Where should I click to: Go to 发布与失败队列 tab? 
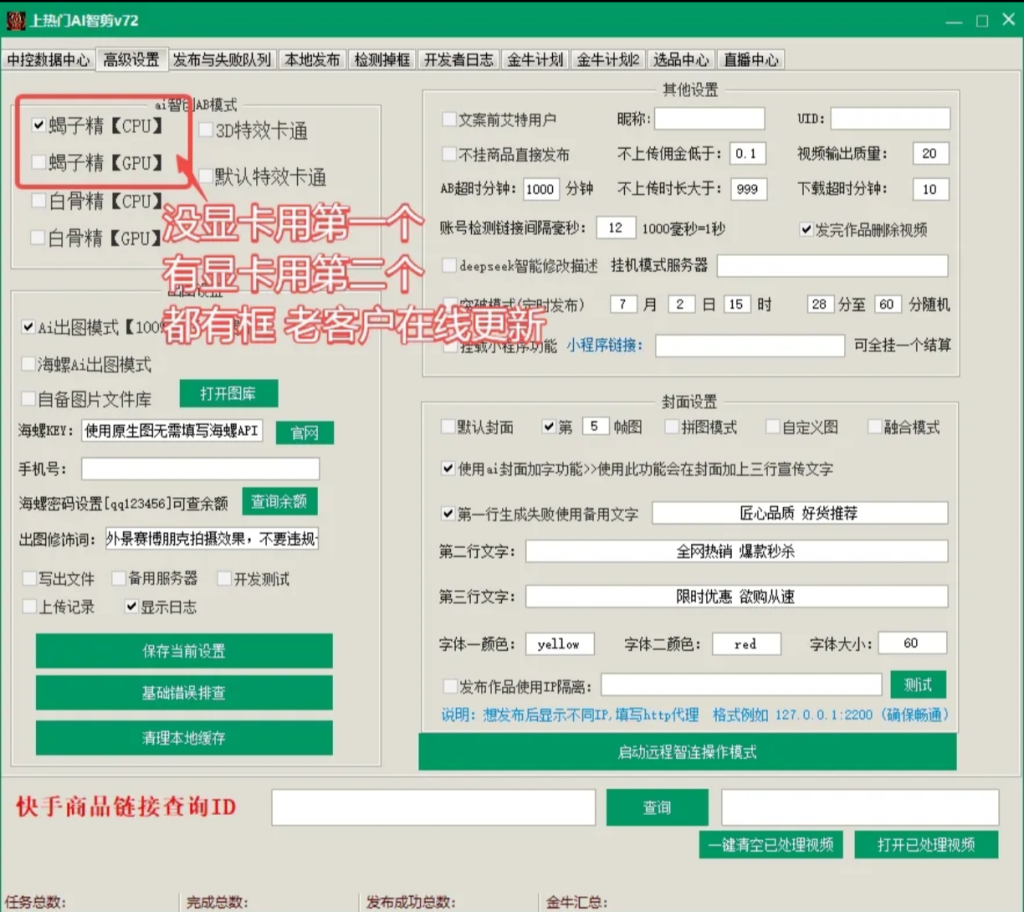[222, 60]
